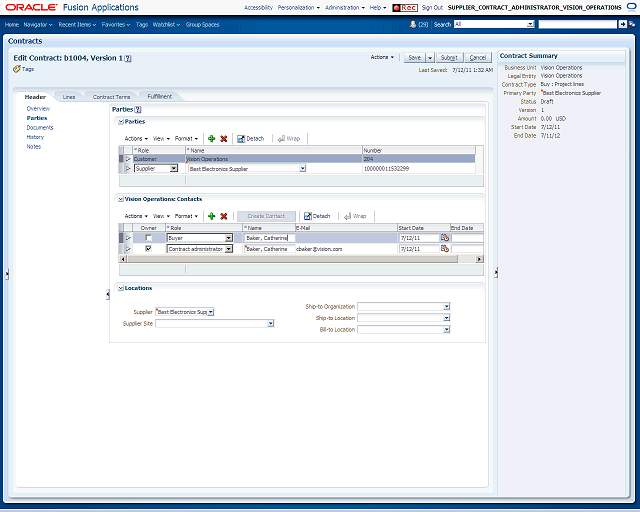This screenshot has width=640, height=512.
Task: Detach the Parties table
Action: 251,139
